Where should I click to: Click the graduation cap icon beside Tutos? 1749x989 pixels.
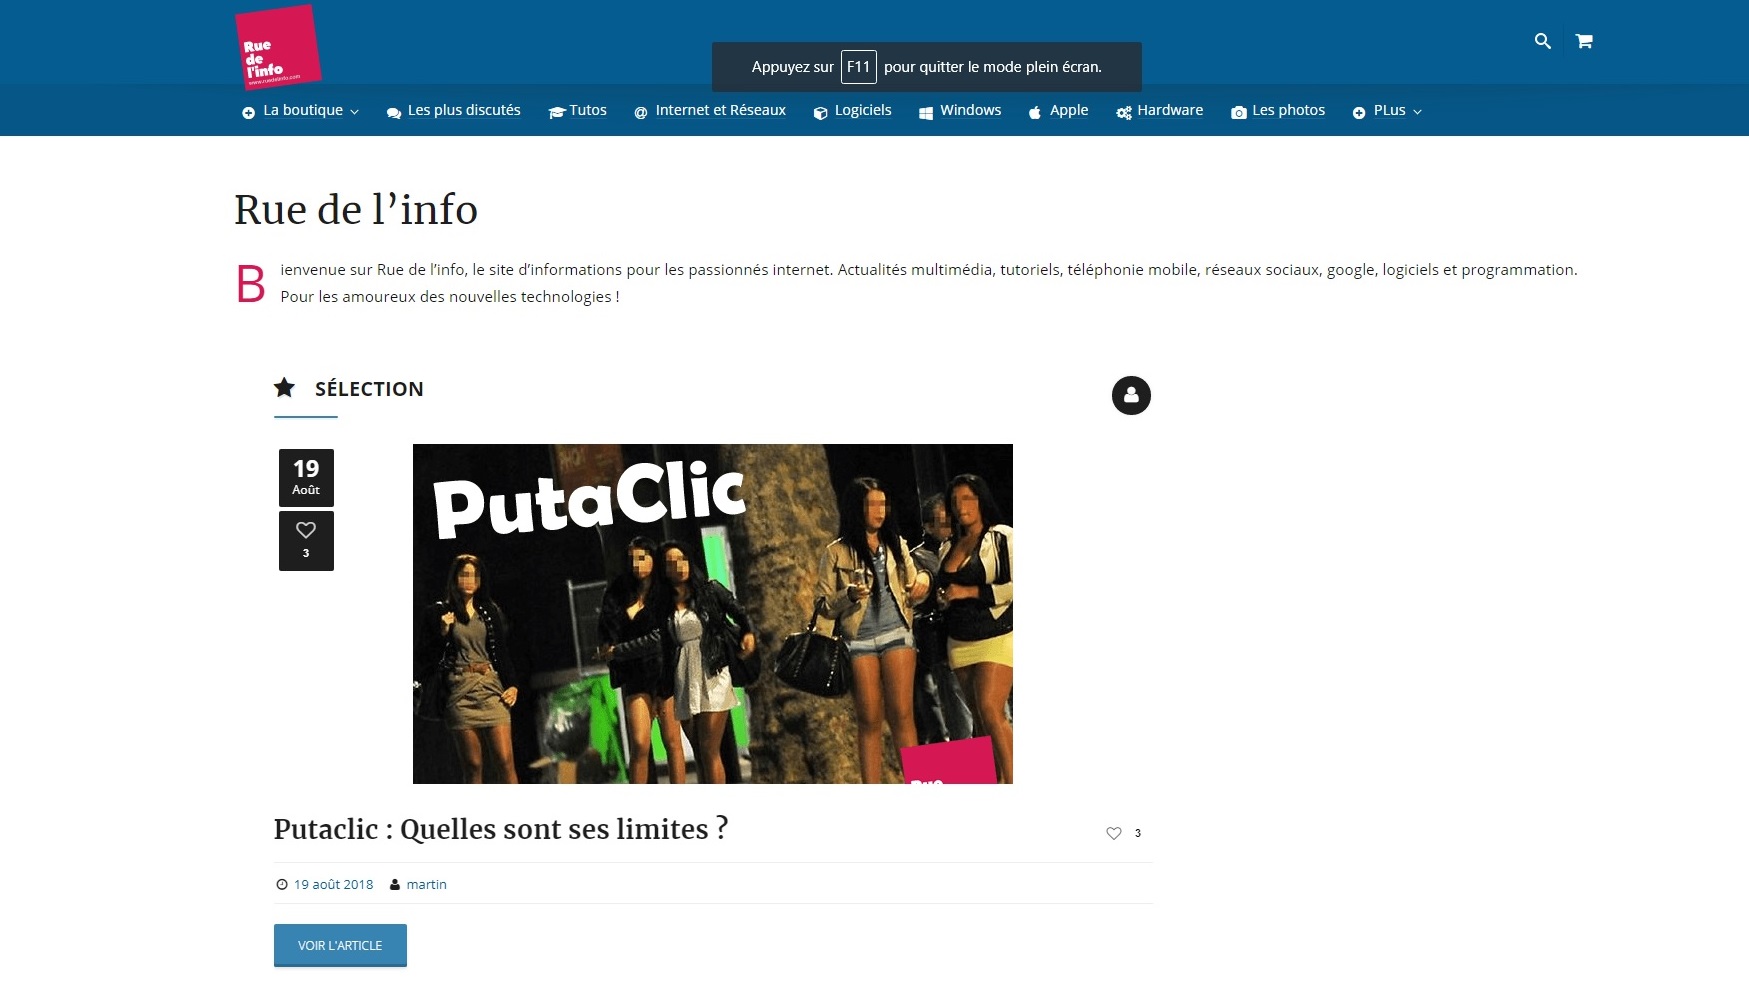click(557, 112)
